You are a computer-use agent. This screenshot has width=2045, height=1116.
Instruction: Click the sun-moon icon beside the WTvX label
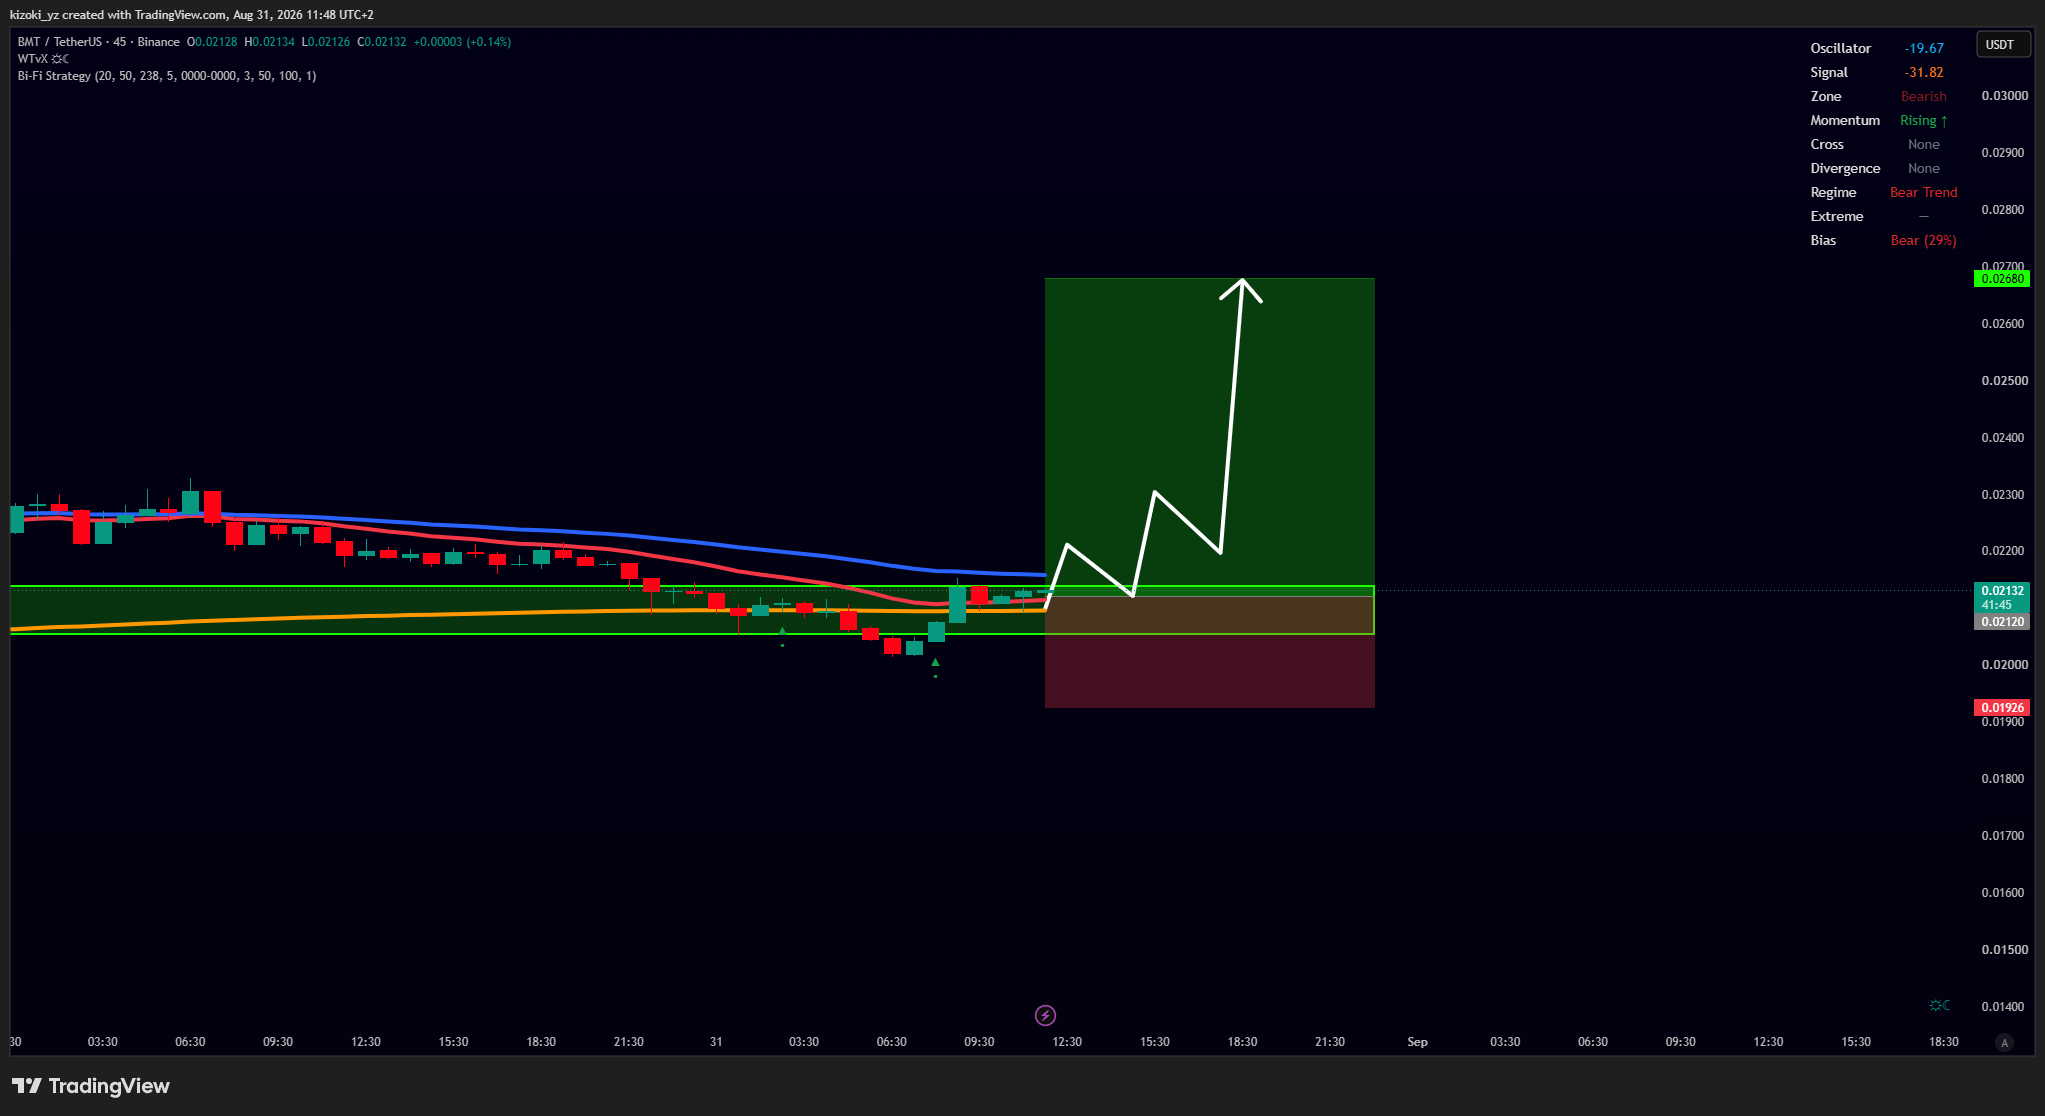pos(60,59)
